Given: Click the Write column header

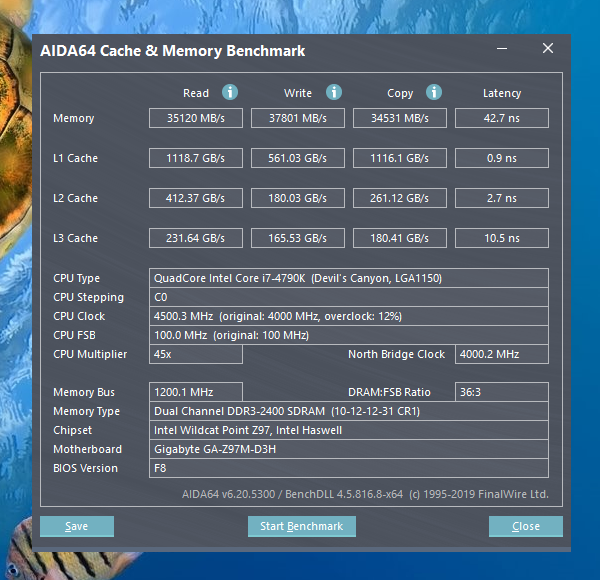Looking at the screenshot, I should [298, 93].
